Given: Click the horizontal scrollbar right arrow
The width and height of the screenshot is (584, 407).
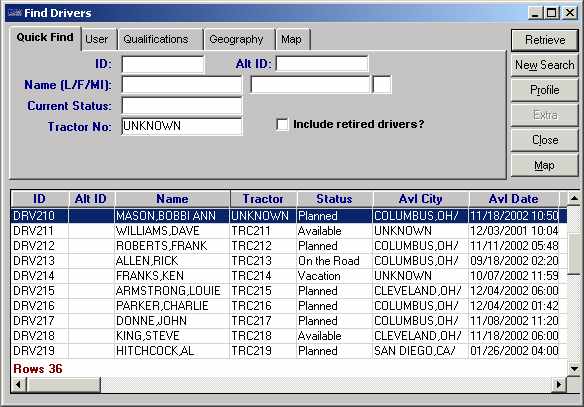Looking at the screenshot, I should 559,384.
